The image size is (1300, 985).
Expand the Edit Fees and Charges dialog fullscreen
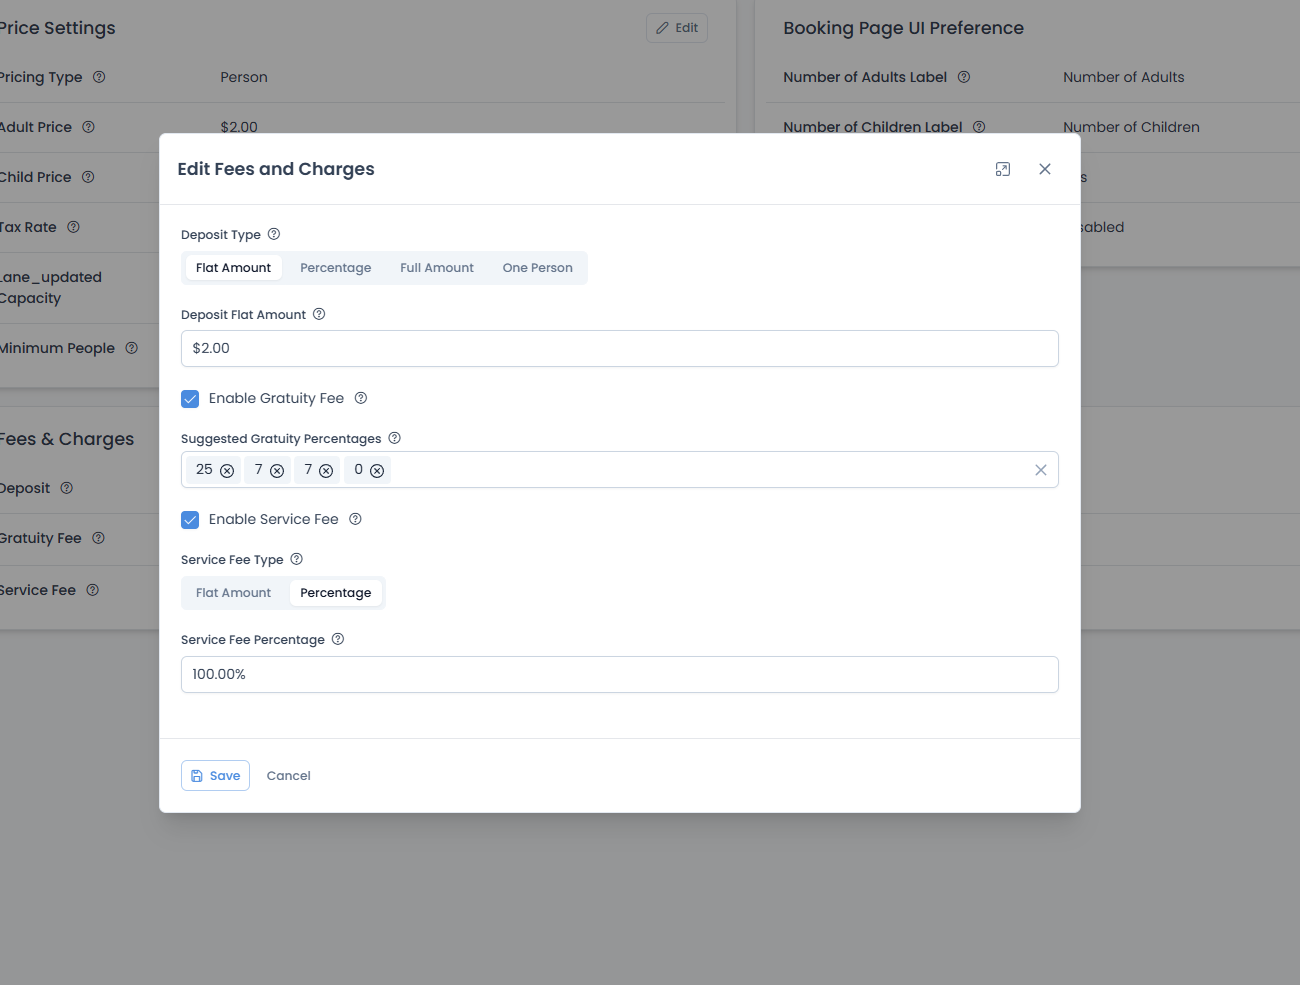click(1003, 169)
